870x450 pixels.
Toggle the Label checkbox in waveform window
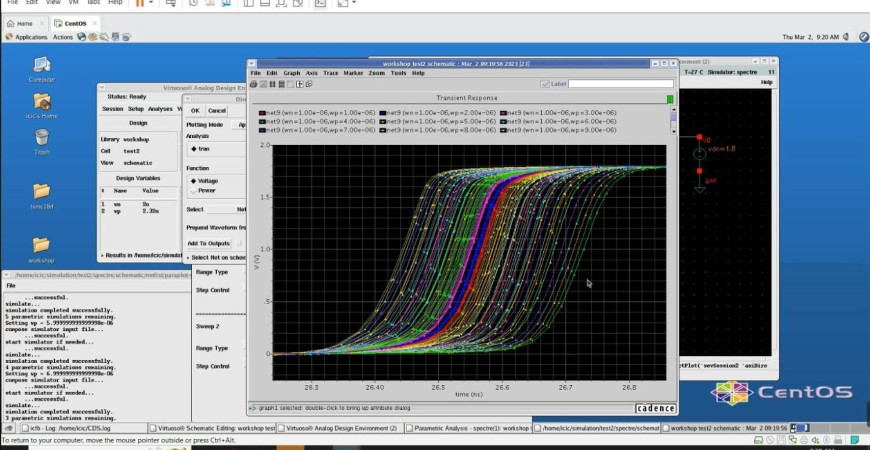(x=545, y=84)
